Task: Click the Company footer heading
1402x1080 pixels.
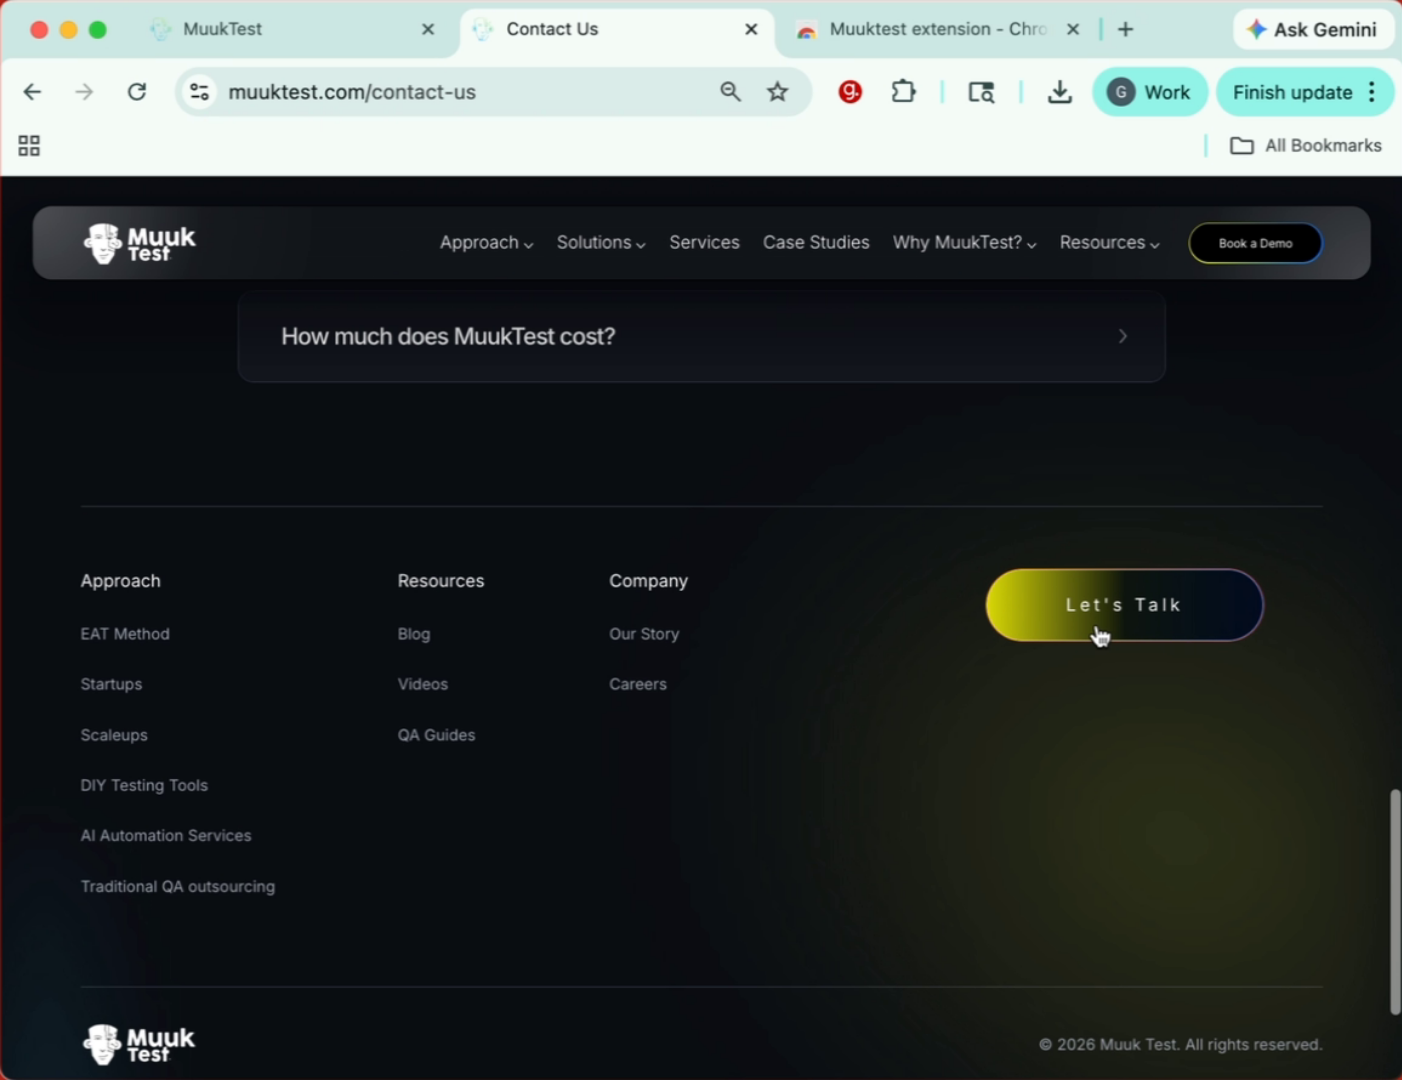Action: [x=648, y=581]
